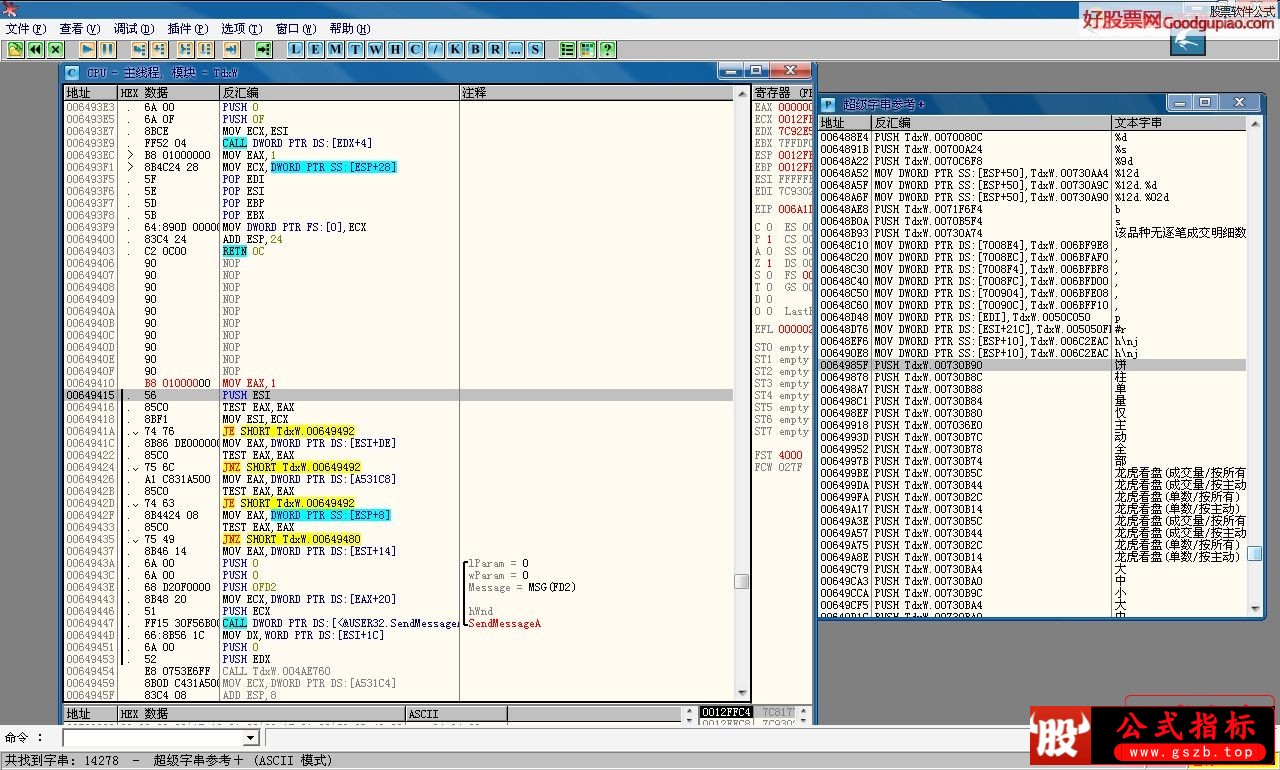
Task: Open the 查看(V) menu
Action: [80, 29]
